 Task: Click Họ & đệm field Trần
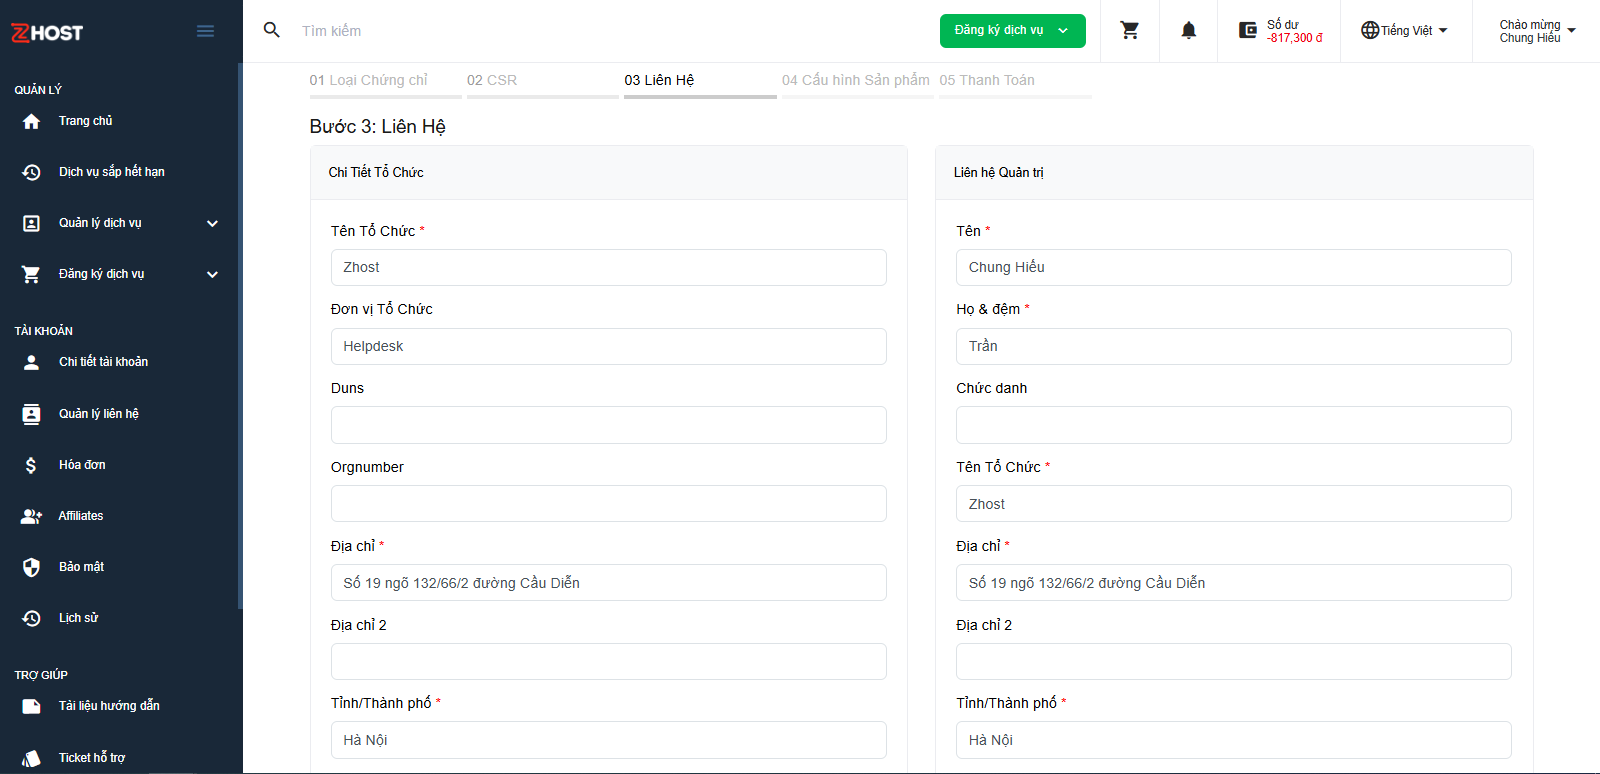(x=1234, y=347)
